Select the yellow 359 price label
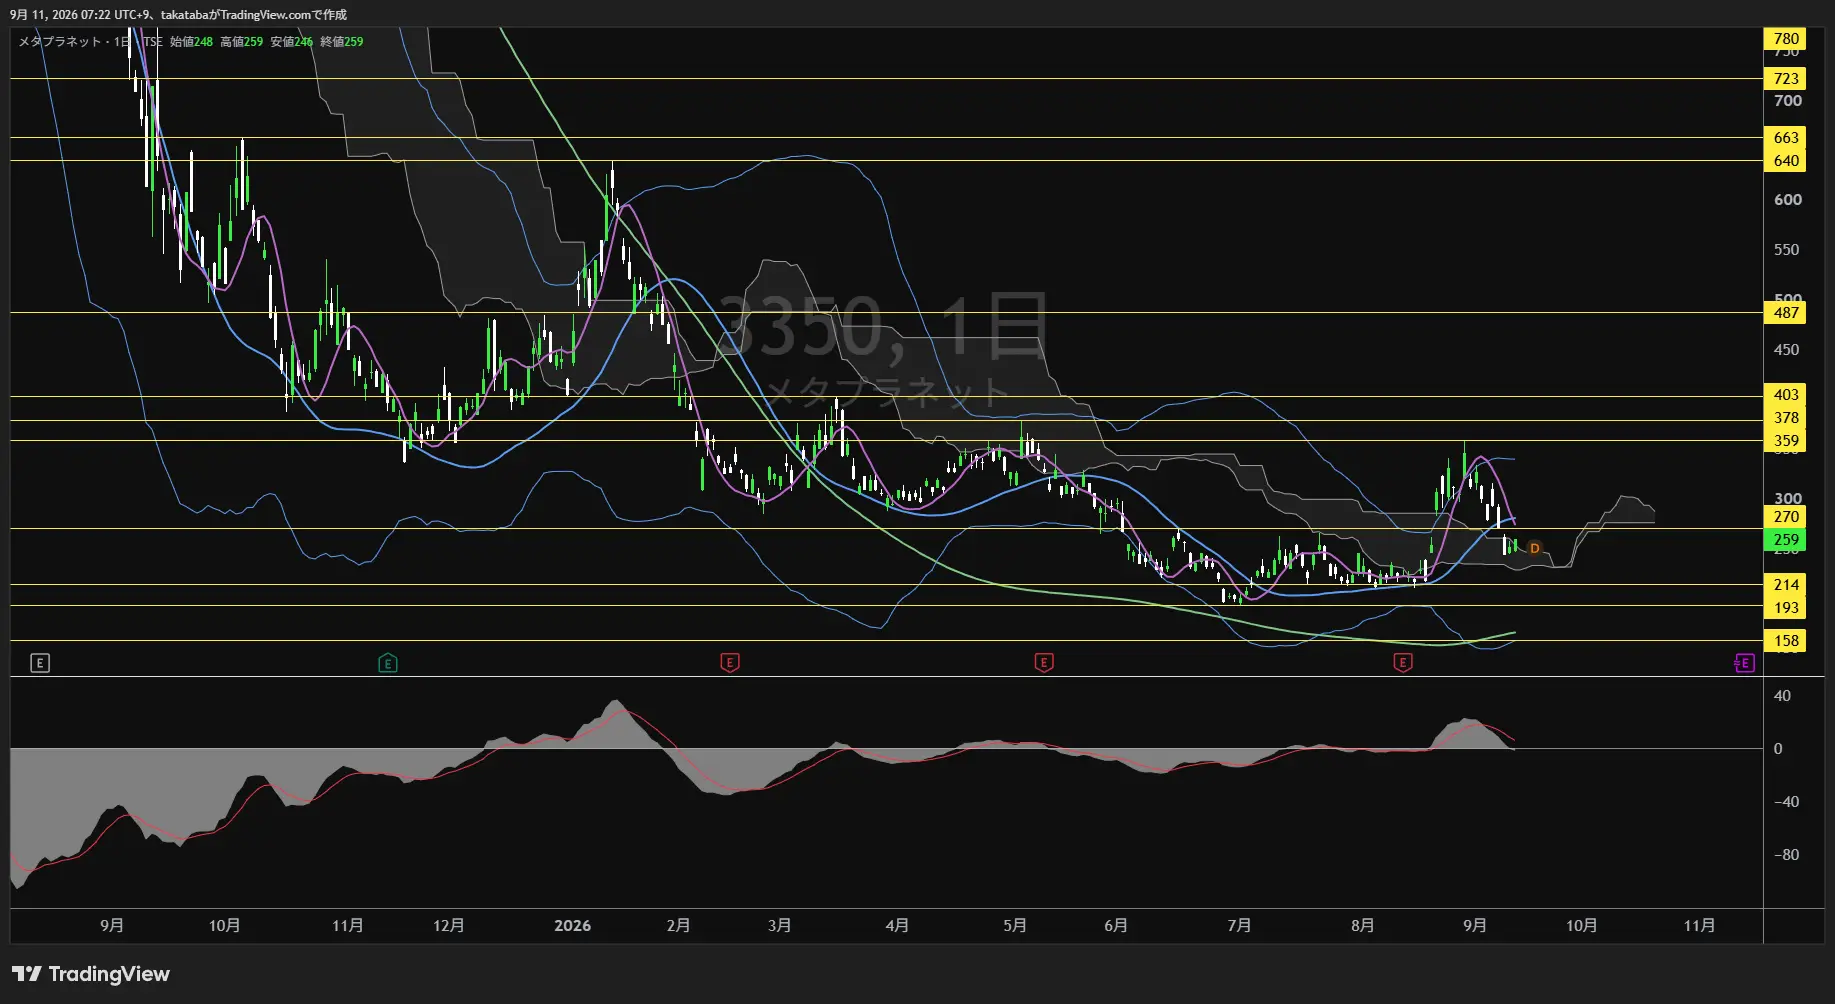The width and height of the screenshot is (1835, 1004). [x=1786, y=441]
